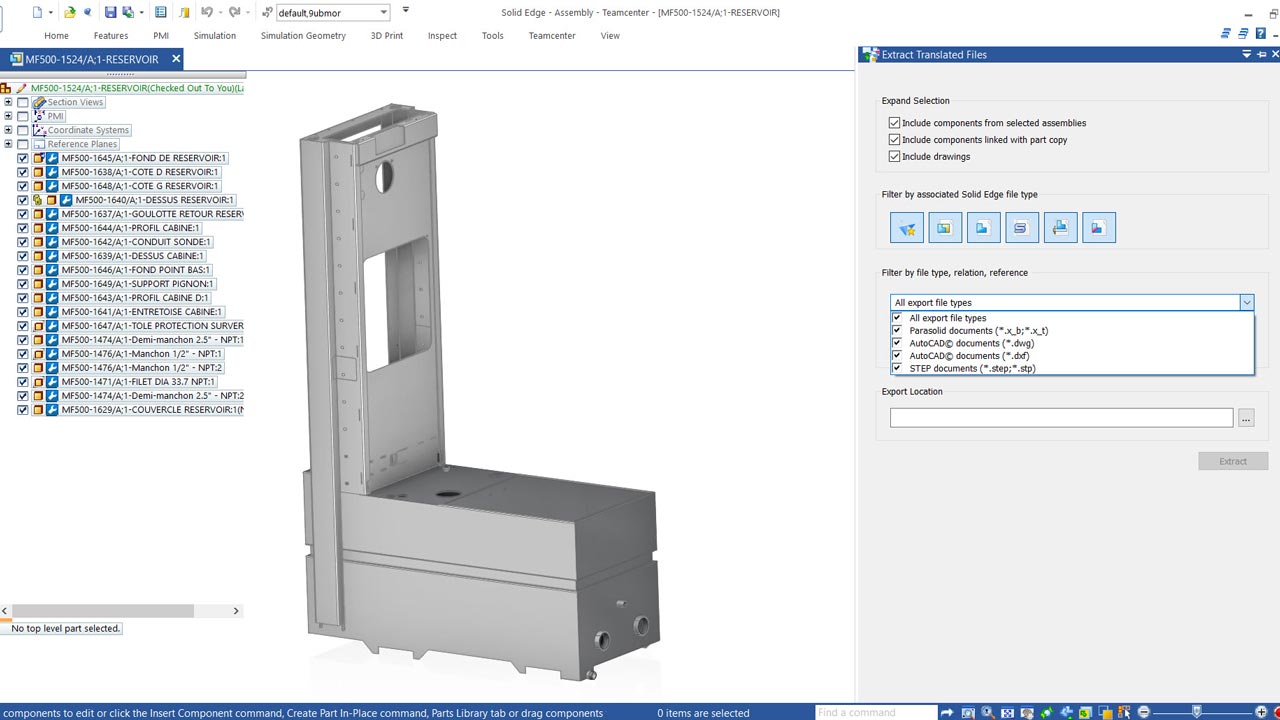Uncheck STEP documents in export file types
This screenshot has height=720, width=1280.
click(x=897, y=368)
